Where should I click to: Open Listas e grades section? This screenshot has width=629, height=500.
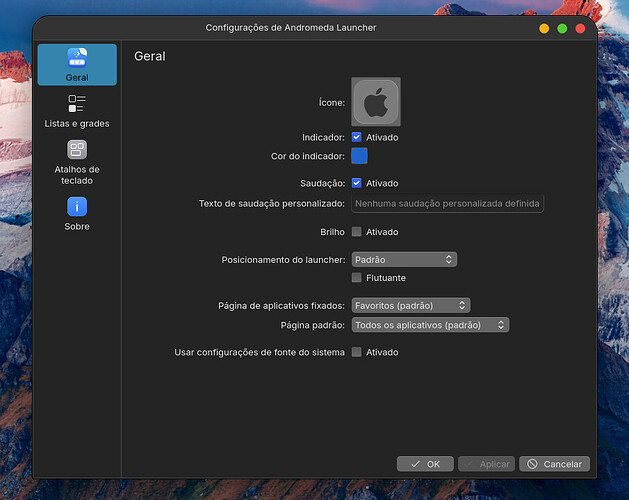pos(77,111)
